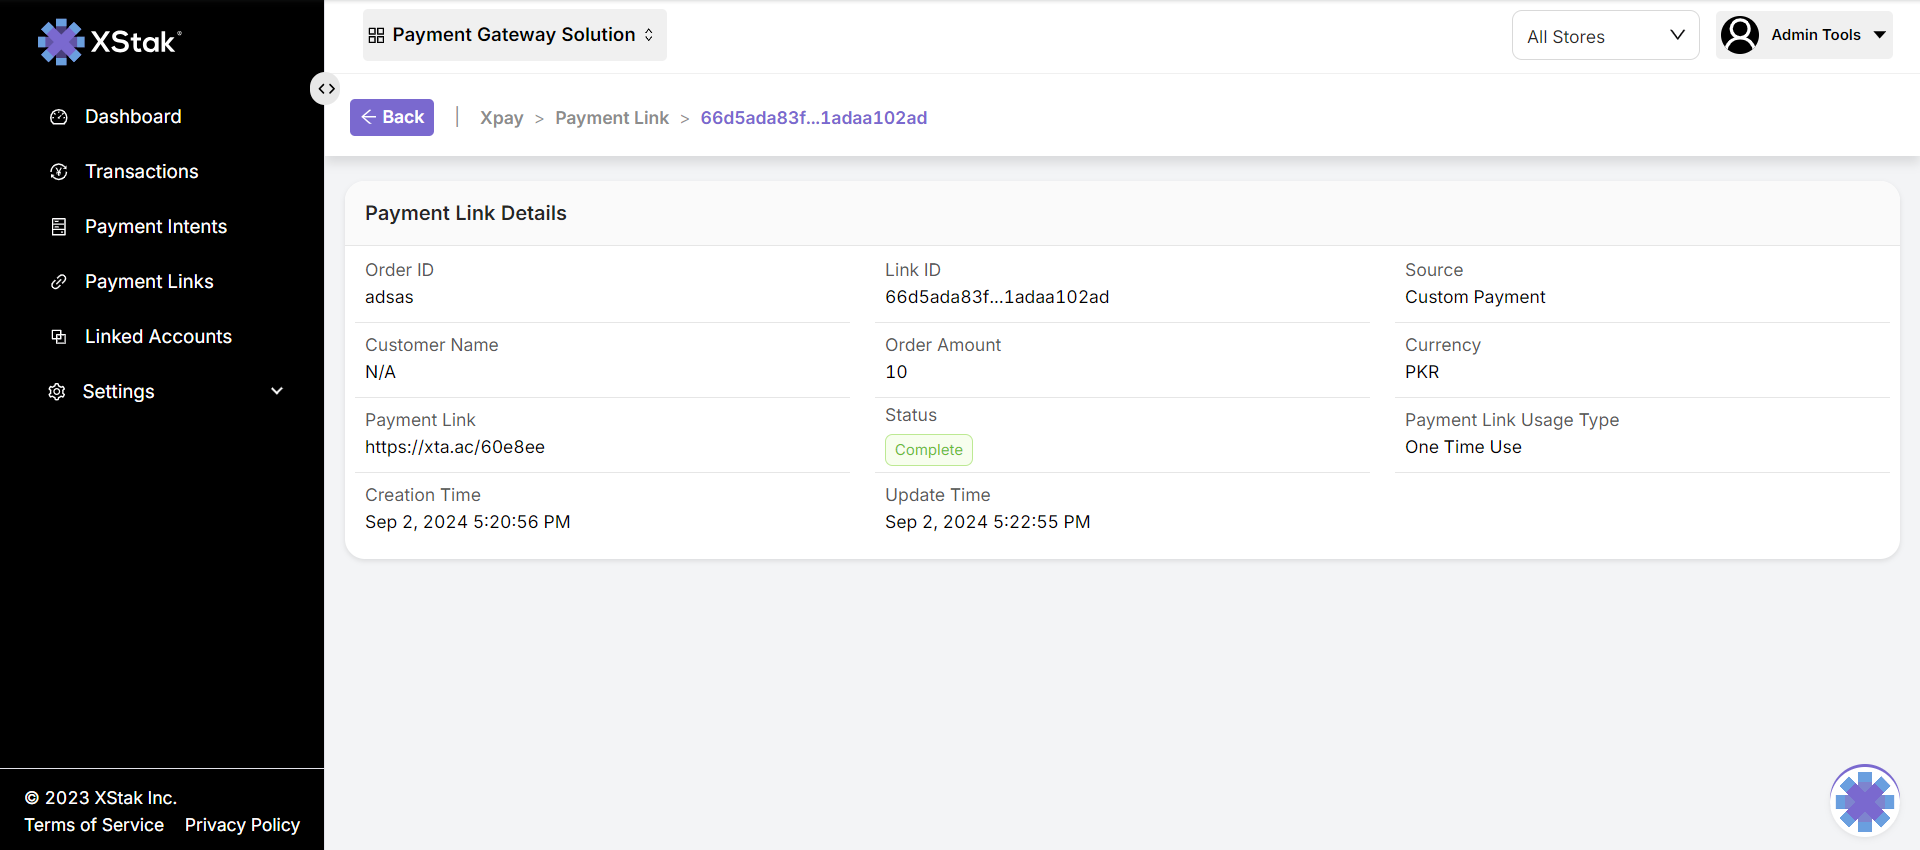Expand the Settings submenu chevron
Screen dimensions: 1920x850
[x=277, y=391]
